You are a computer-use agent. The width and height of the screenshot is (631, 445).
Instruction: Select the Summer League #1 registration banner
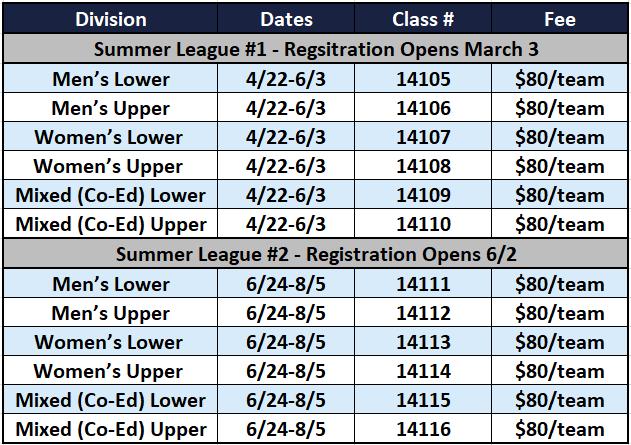pyautogui.click(x=316, y=49)
